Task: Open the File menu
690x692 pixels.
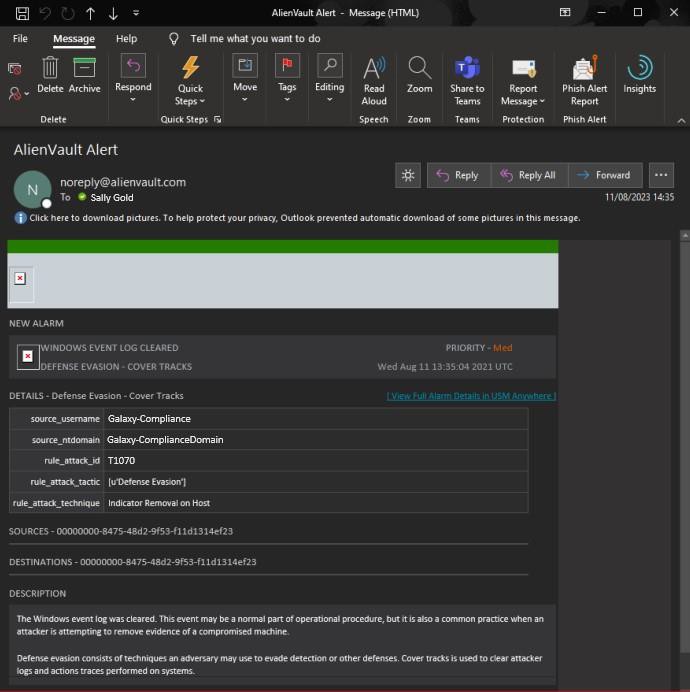Action: 20,39
